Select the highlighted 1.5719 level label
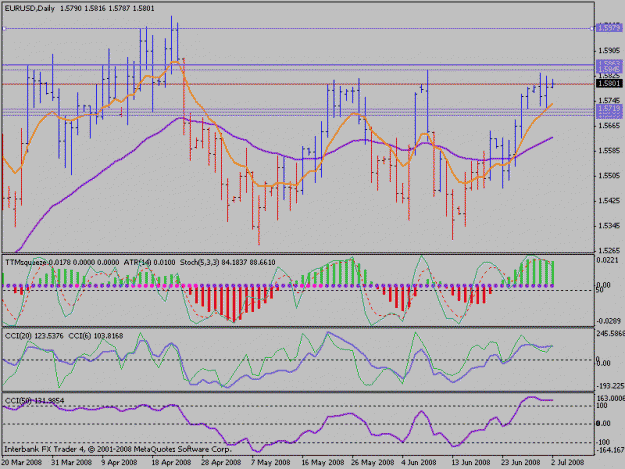625x469 pixels. pos(609,108)
